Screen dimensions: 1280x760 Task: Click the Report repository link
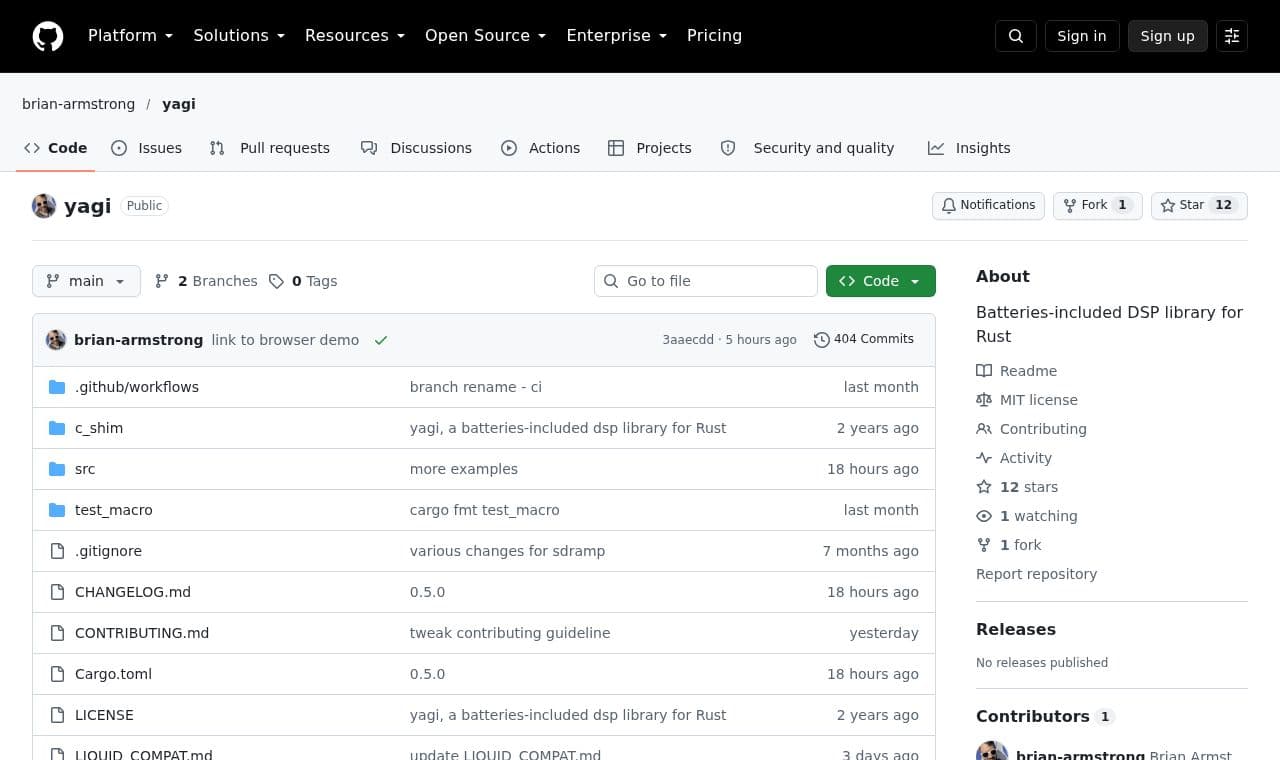(1036, 574)
